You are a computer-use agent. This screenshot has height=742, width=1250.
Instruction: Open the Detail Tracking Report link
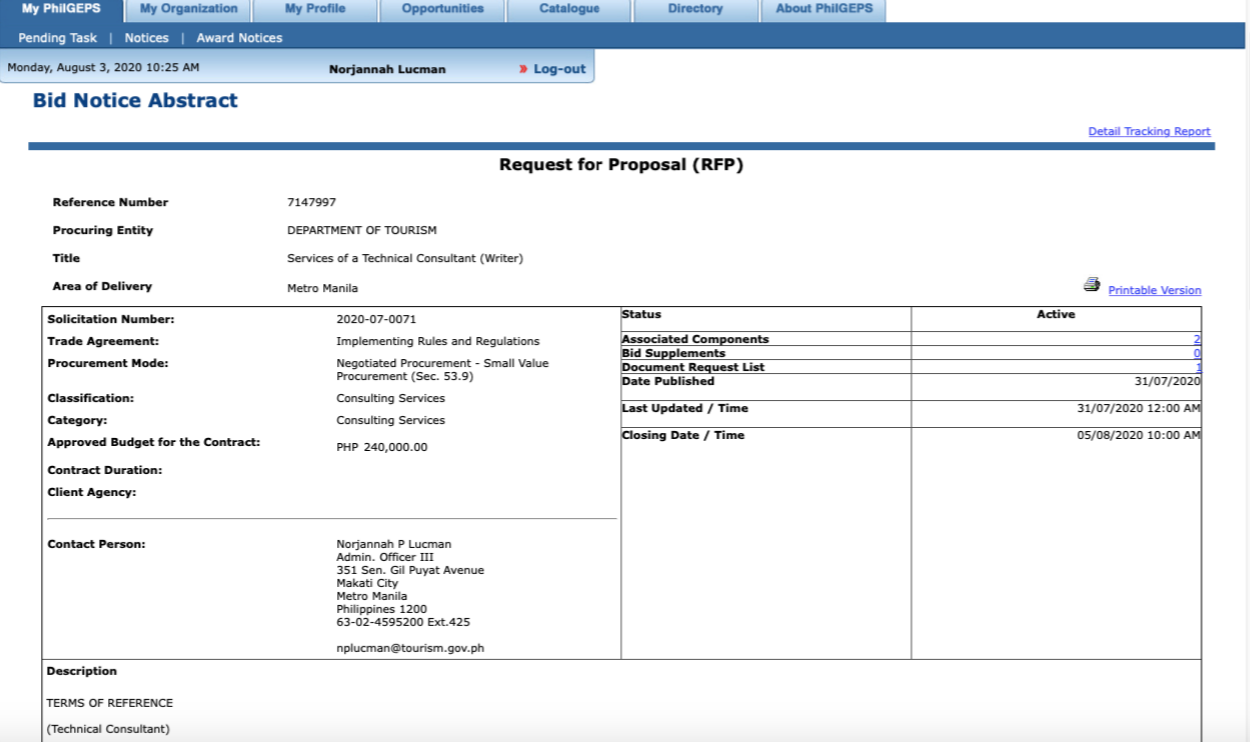(x=1149, y=131)
